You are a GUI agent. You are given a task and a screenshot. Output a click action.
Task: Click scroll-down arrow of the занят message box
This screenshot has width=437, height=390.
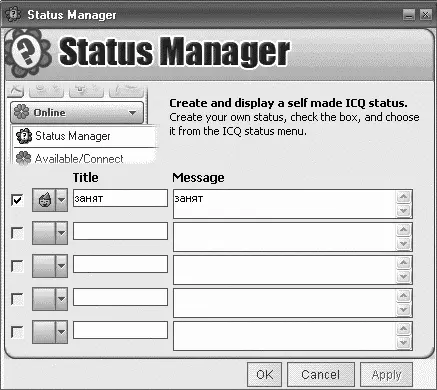[403, 211]
